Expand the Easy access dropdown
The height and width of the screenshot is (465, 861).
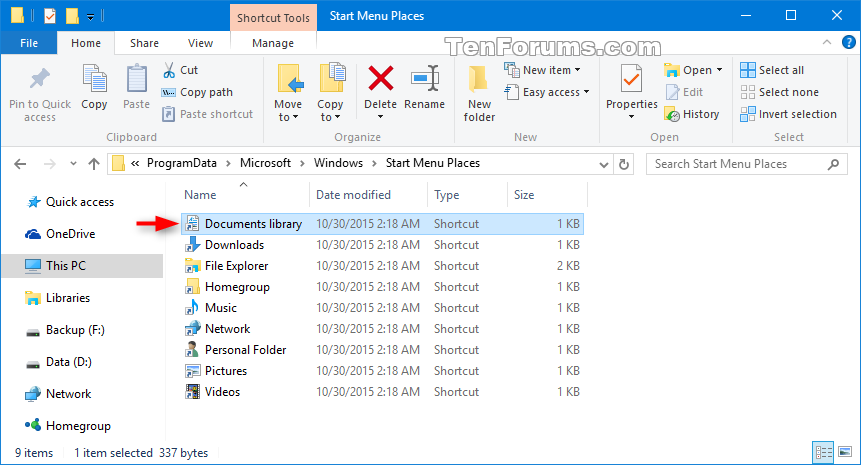click(x=586, y=92)
